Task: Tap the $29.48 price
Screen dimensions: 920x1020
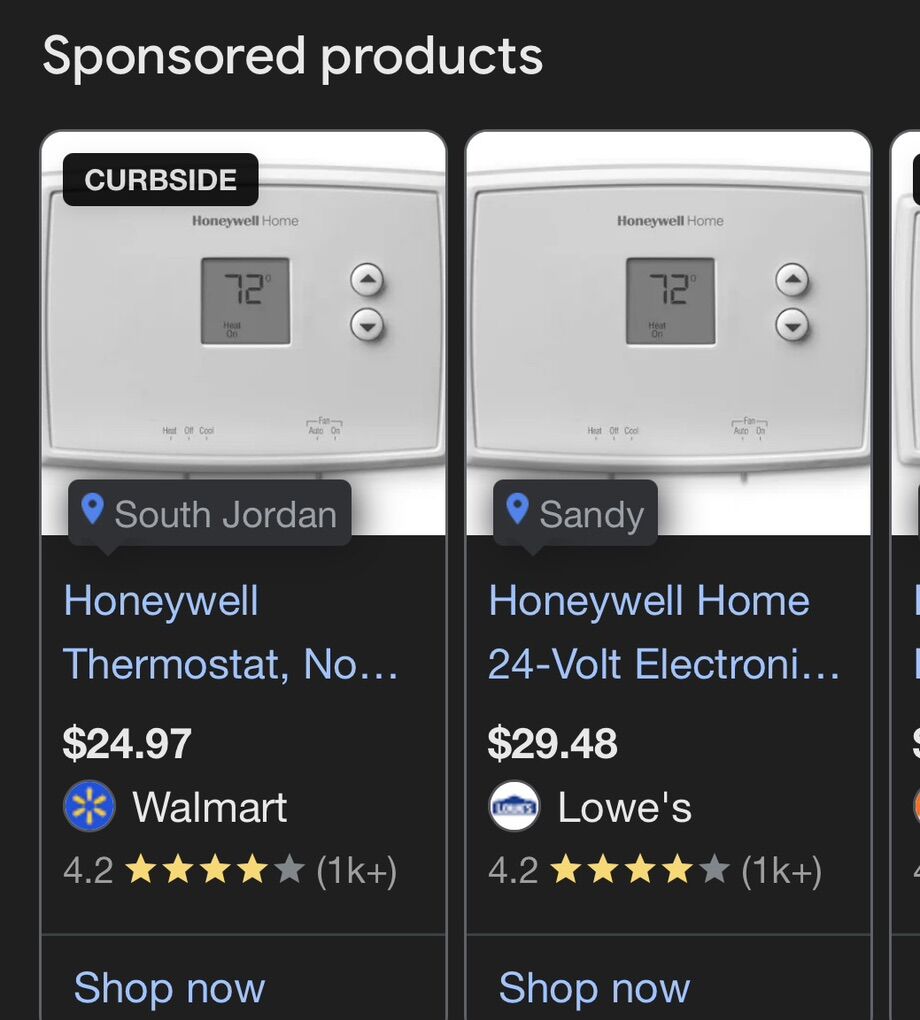Action: tap(552, 744)
